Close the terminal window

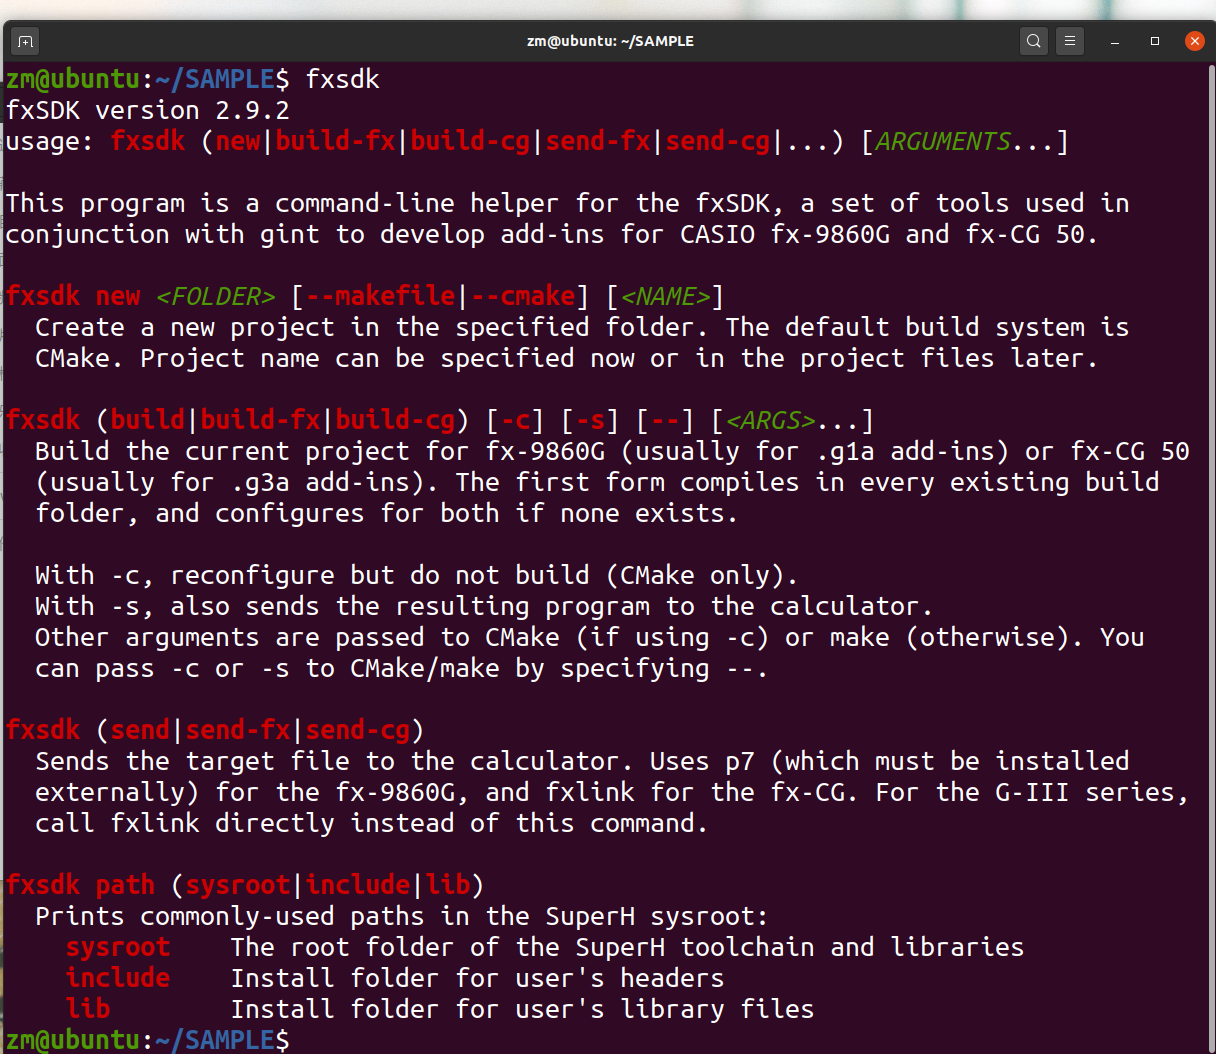click(x=1195, y=41)
